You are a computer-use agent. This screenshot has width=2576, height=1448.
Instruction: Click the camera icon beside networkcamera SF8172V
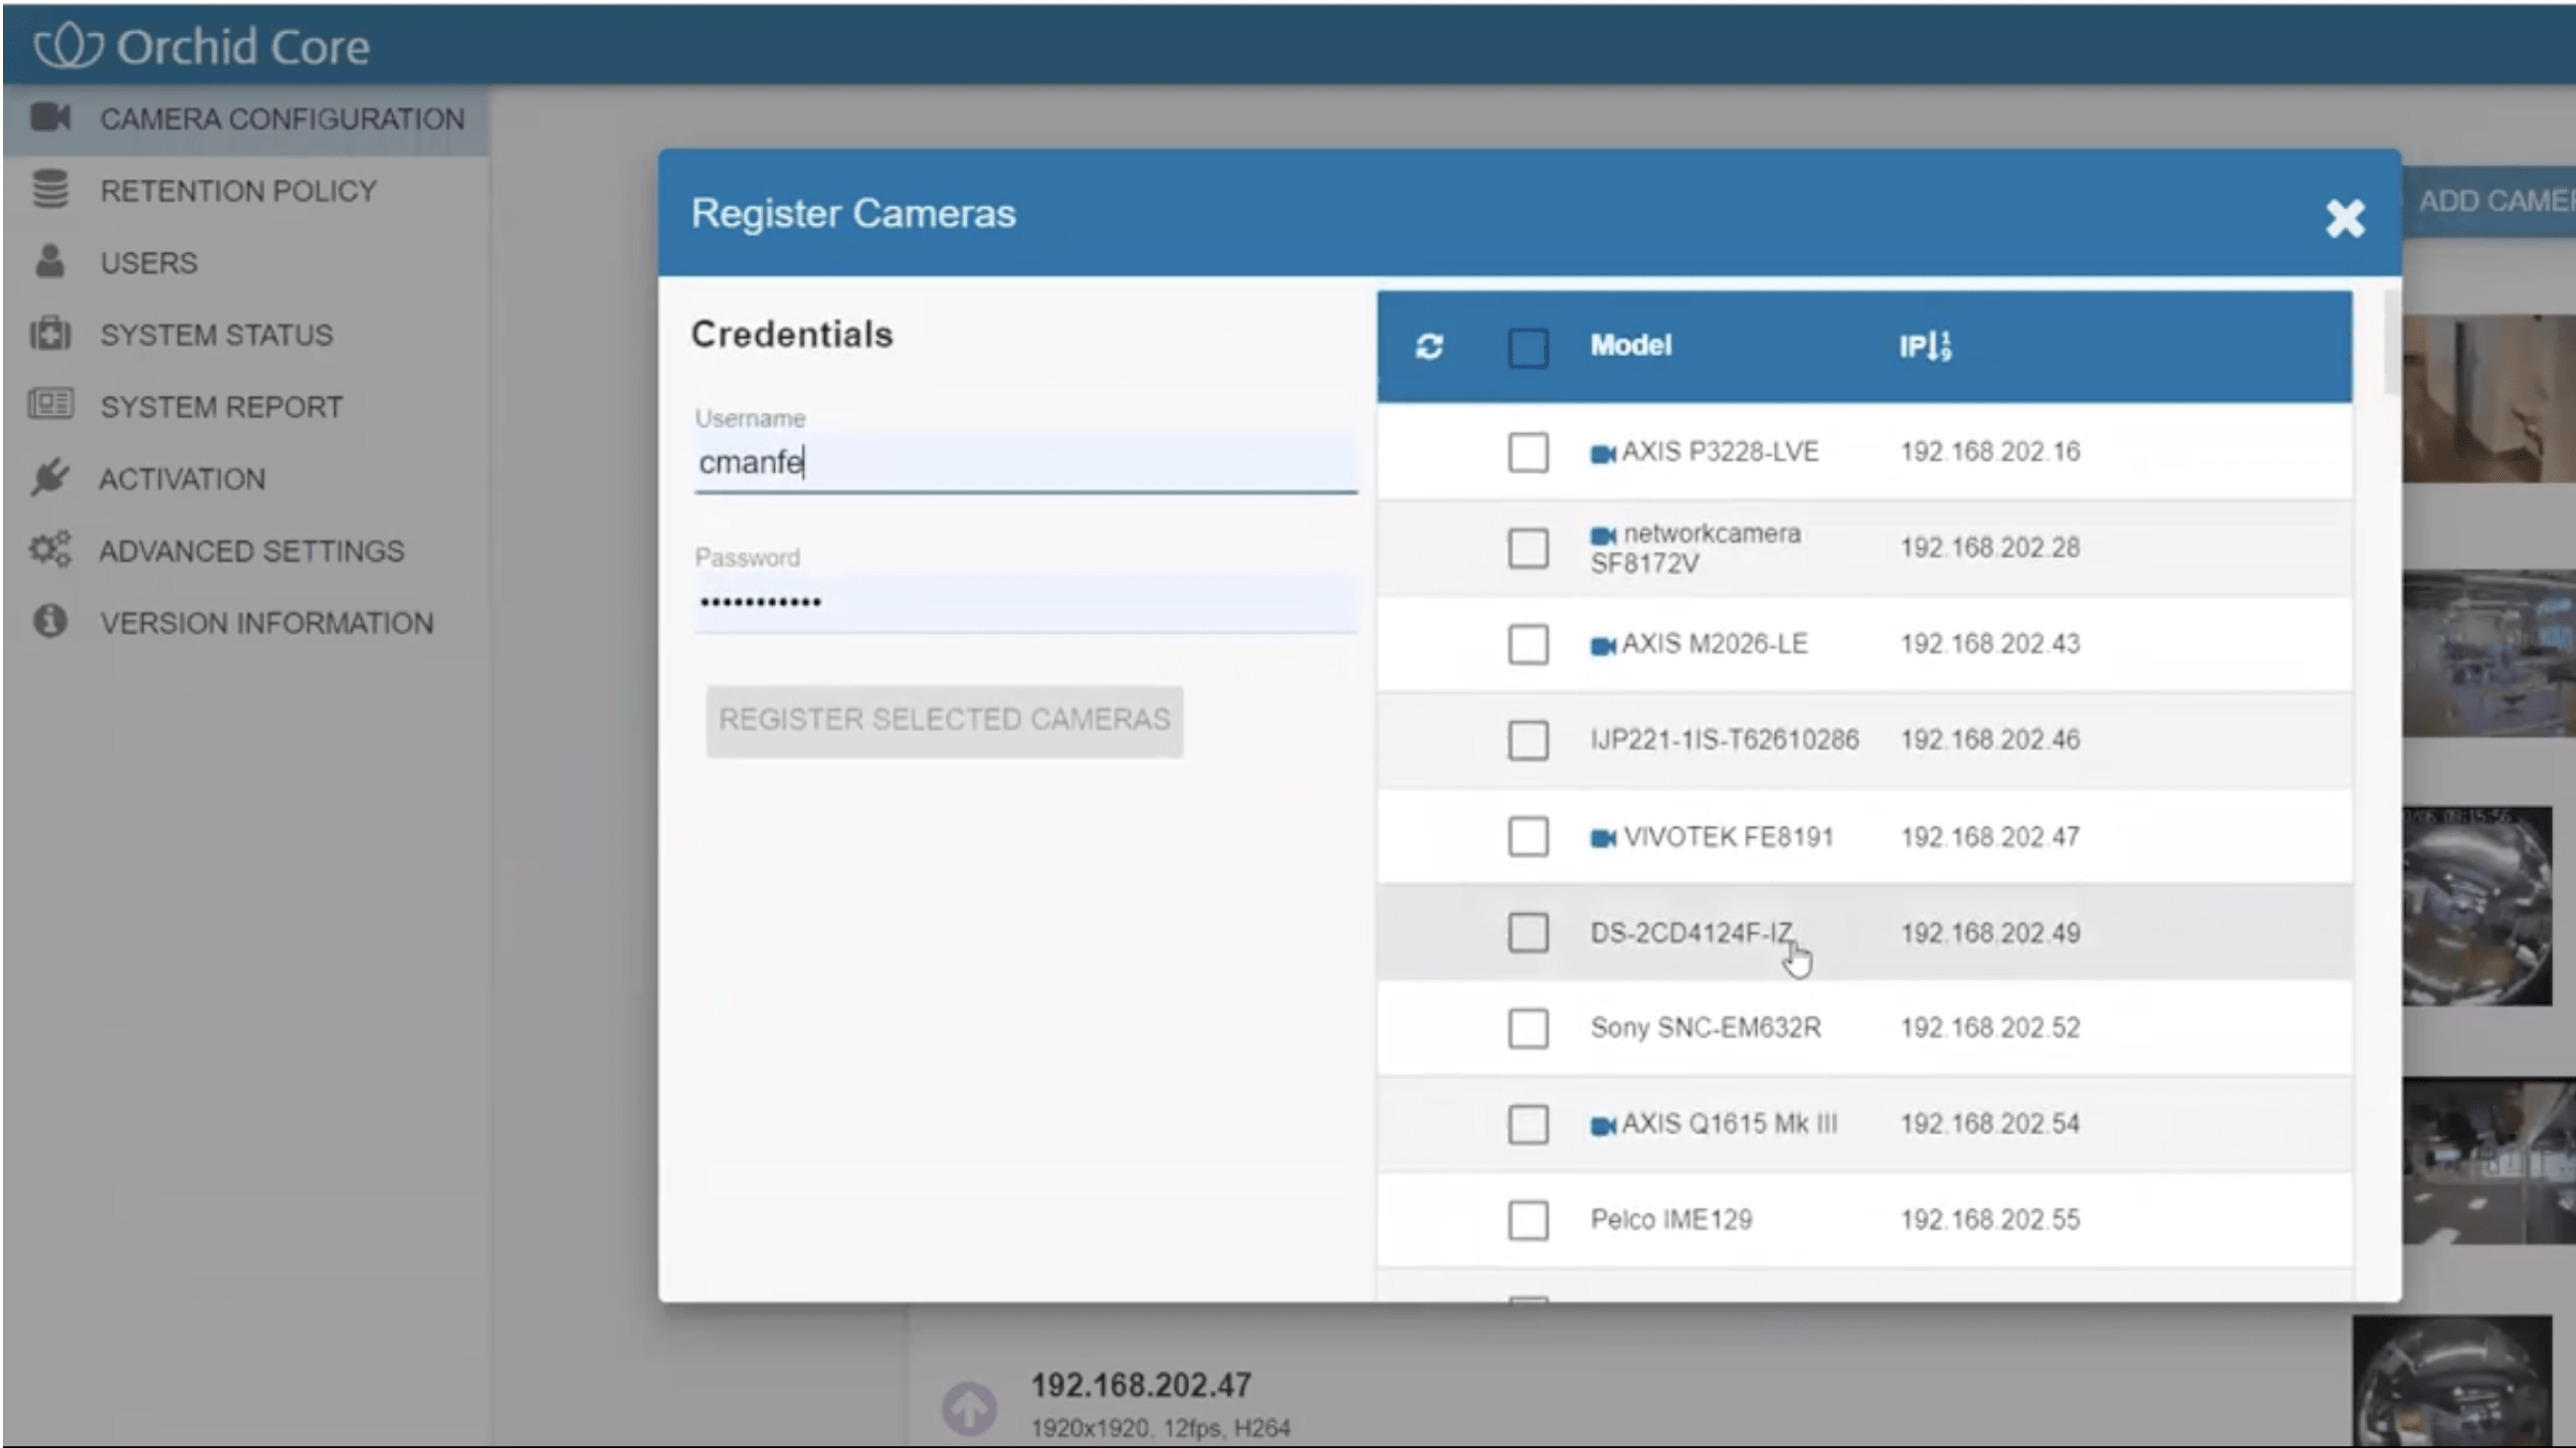point(1603,536)
